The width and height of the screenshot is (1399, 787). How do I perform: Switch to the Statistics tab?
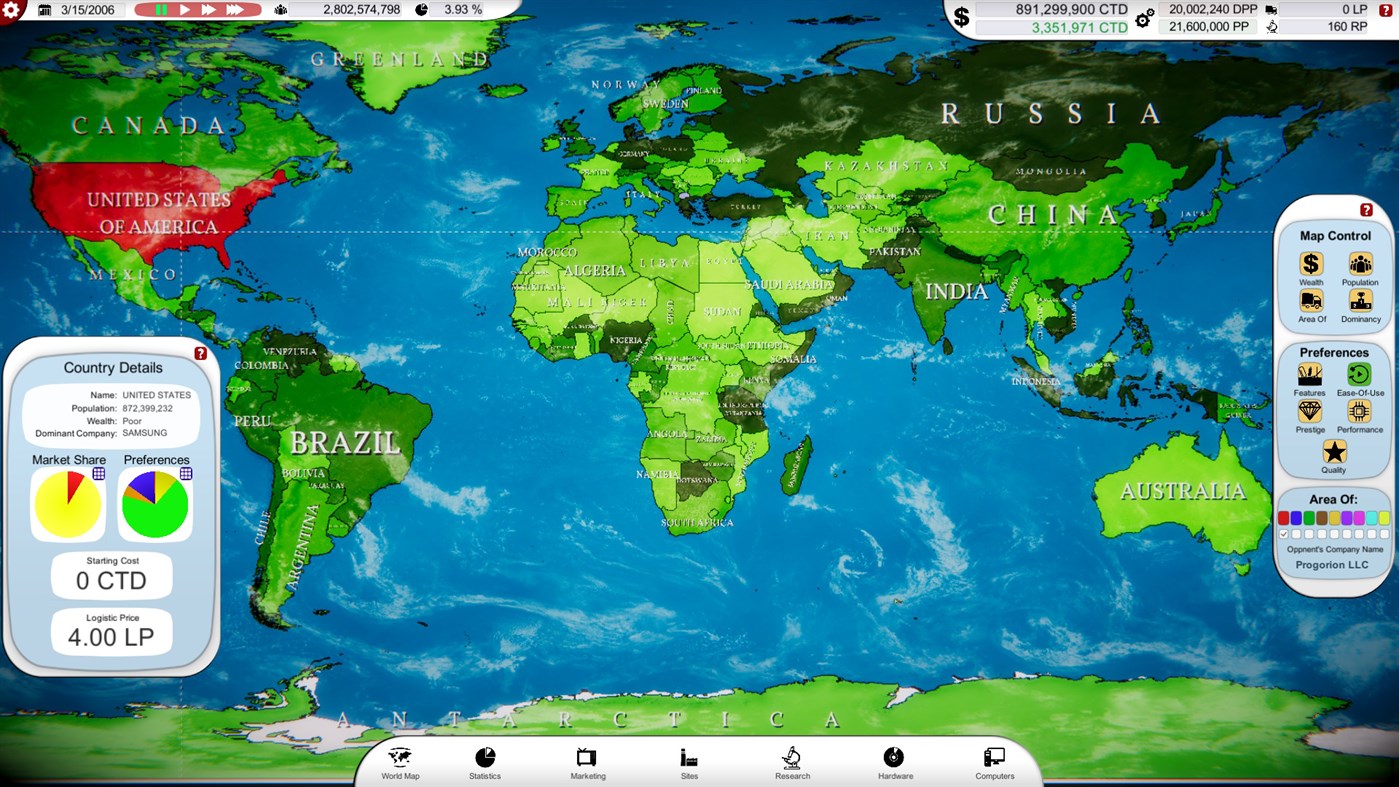coord(484,762)
